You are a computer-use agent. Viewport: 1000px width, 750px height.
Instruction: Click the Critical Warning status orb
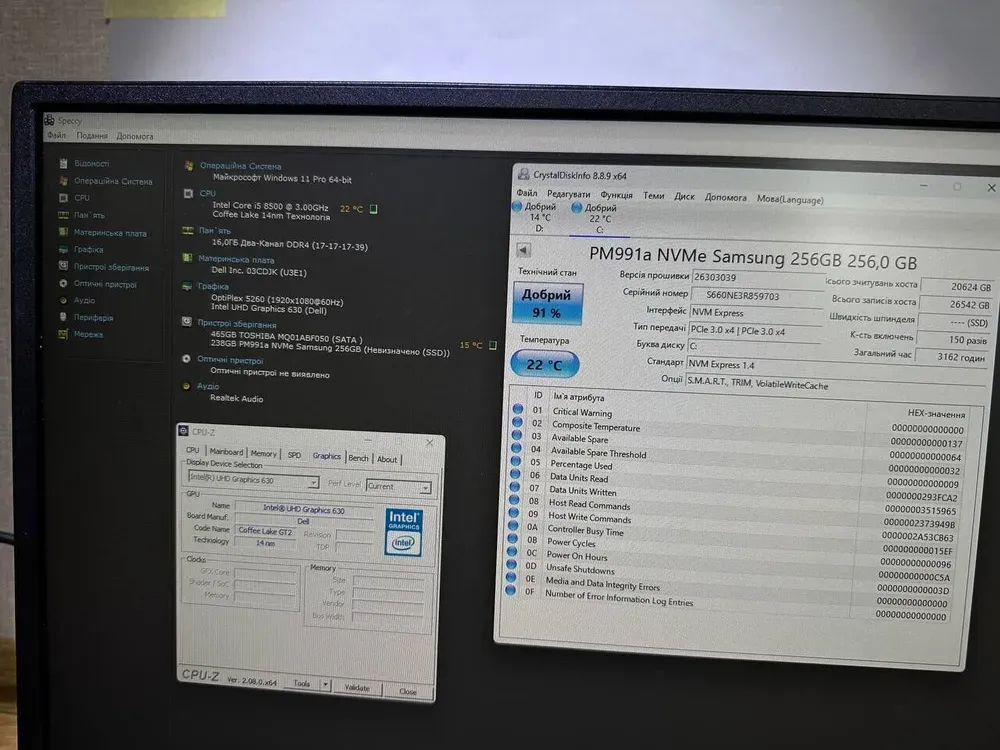pos(517,409)
